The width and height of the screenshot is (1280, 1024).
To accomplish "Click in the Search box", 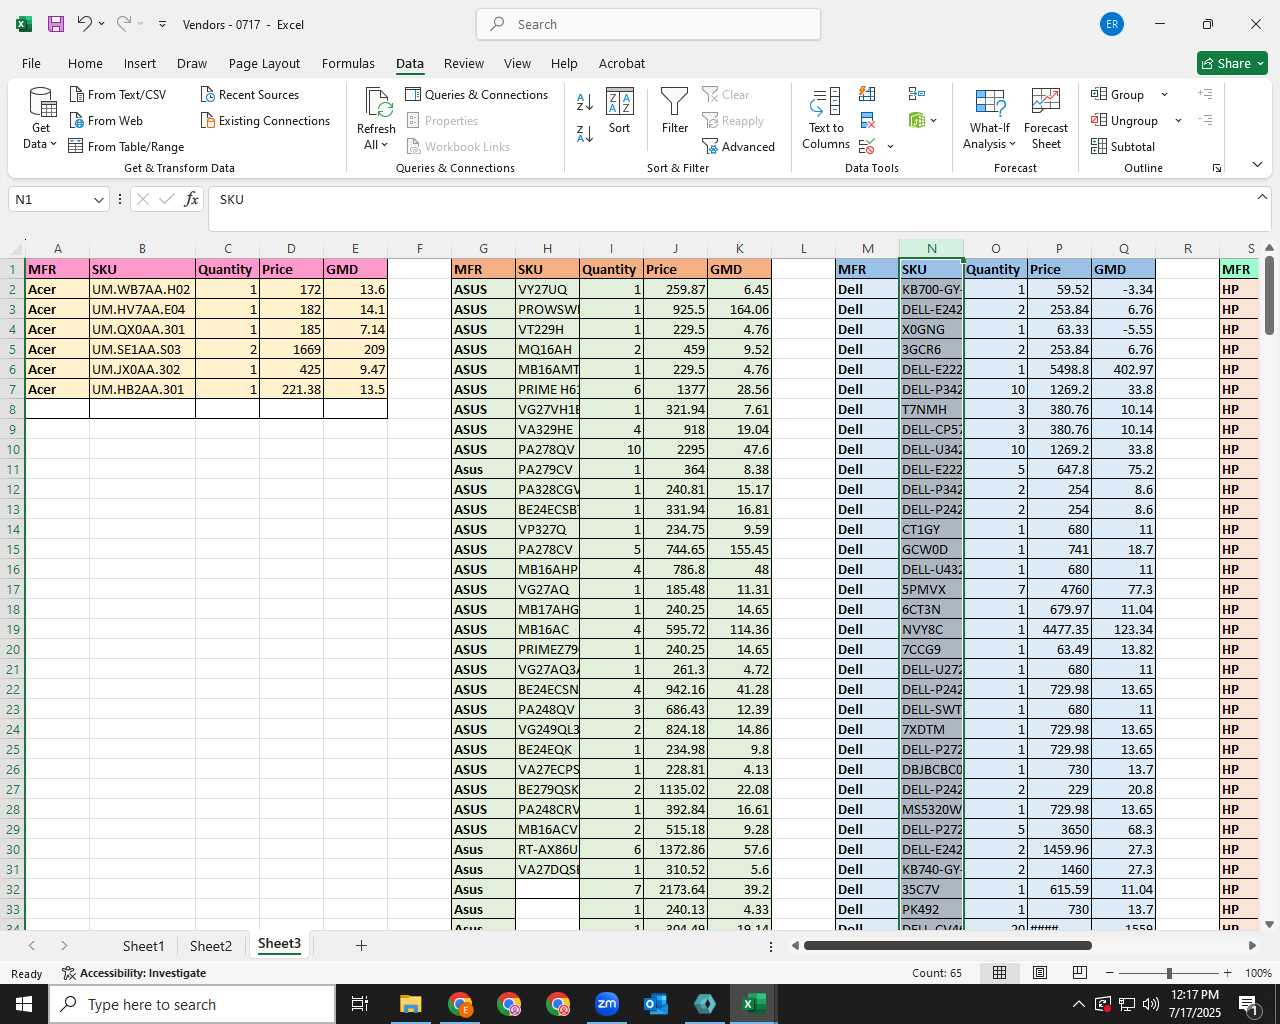I will click(648, 24).
